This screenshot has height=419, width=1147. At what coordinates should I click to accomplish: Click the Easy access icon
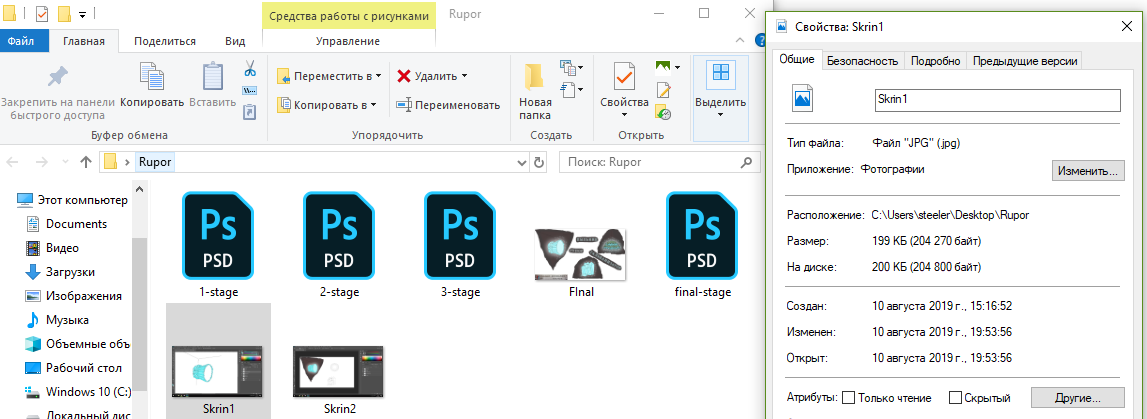pyautogui.click(x=568, y=89)
